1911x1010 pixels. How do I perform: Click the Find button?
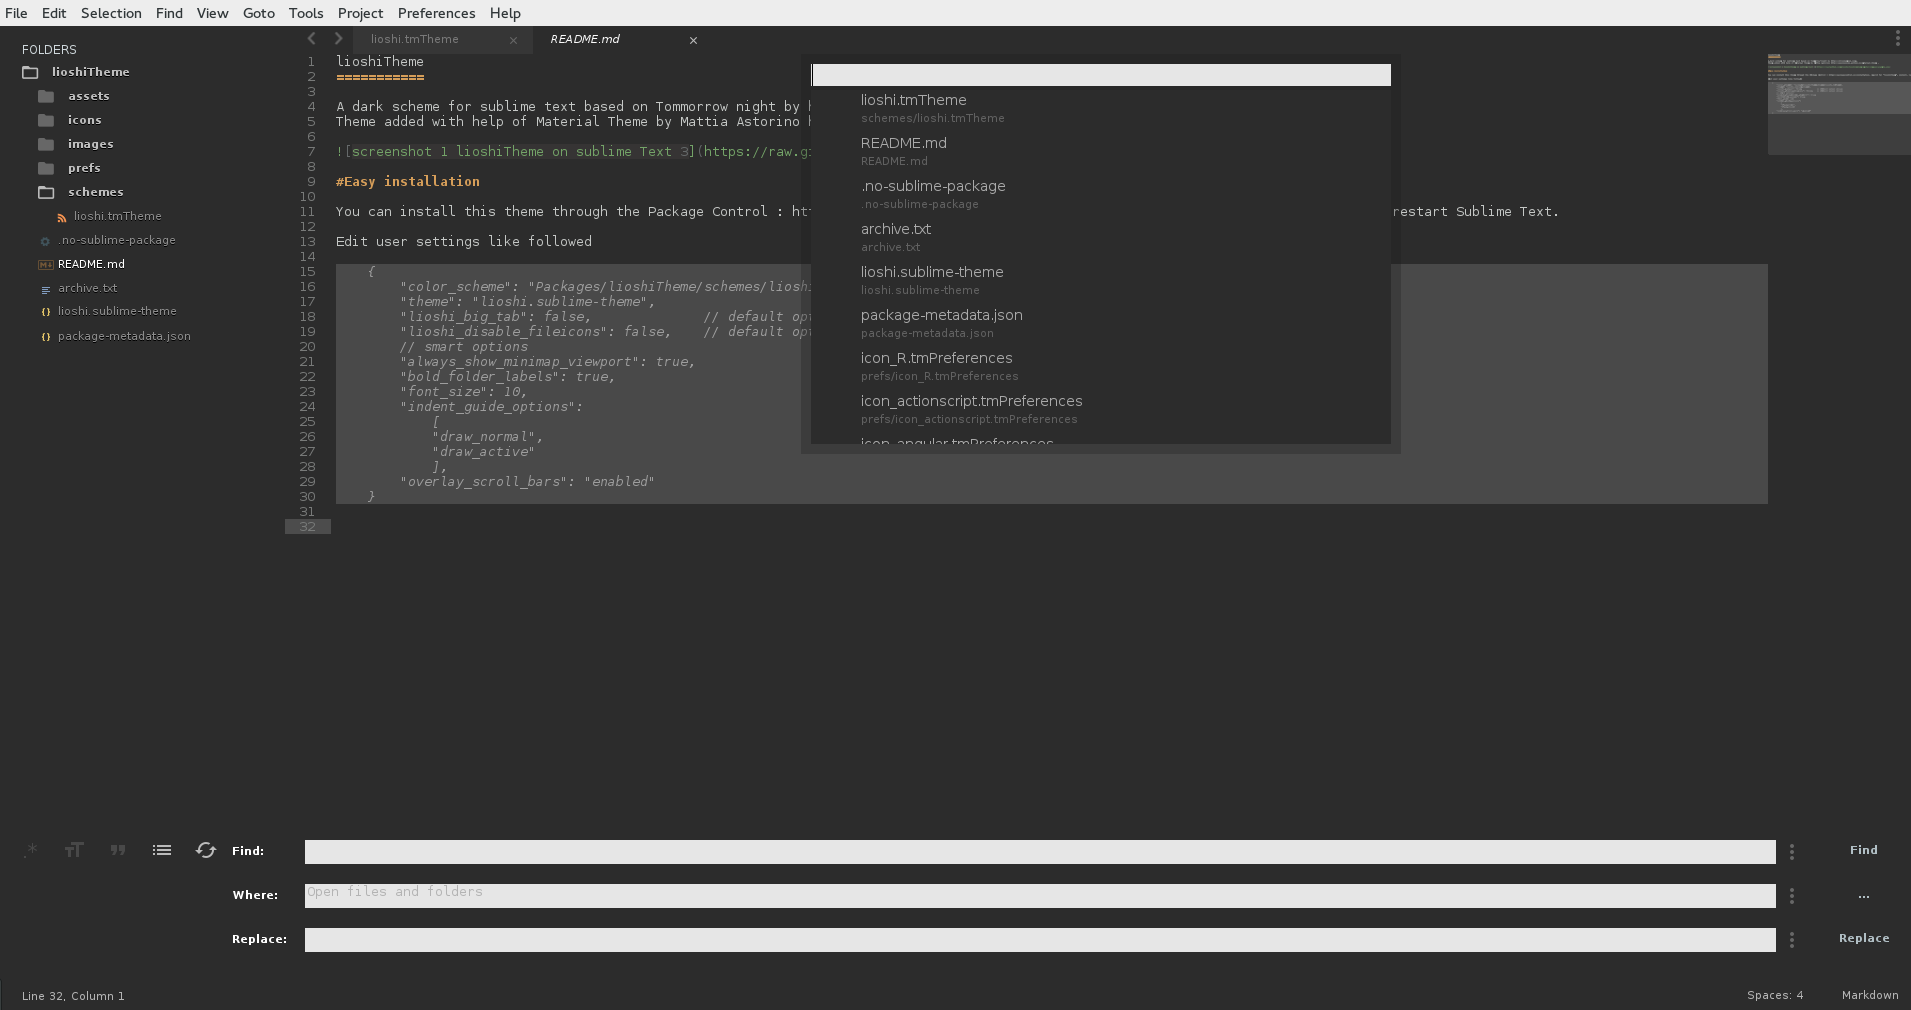[1863, 850]
